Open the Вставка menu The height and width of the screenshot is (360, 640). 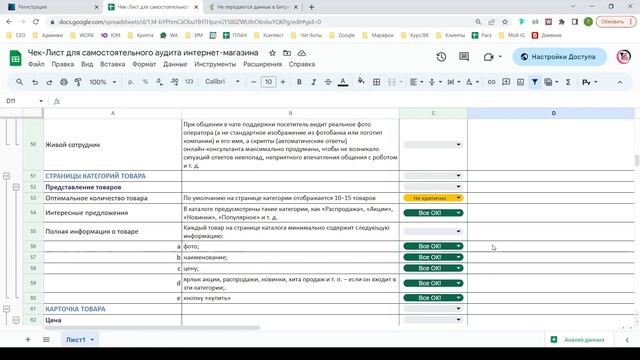click(113, 64)
